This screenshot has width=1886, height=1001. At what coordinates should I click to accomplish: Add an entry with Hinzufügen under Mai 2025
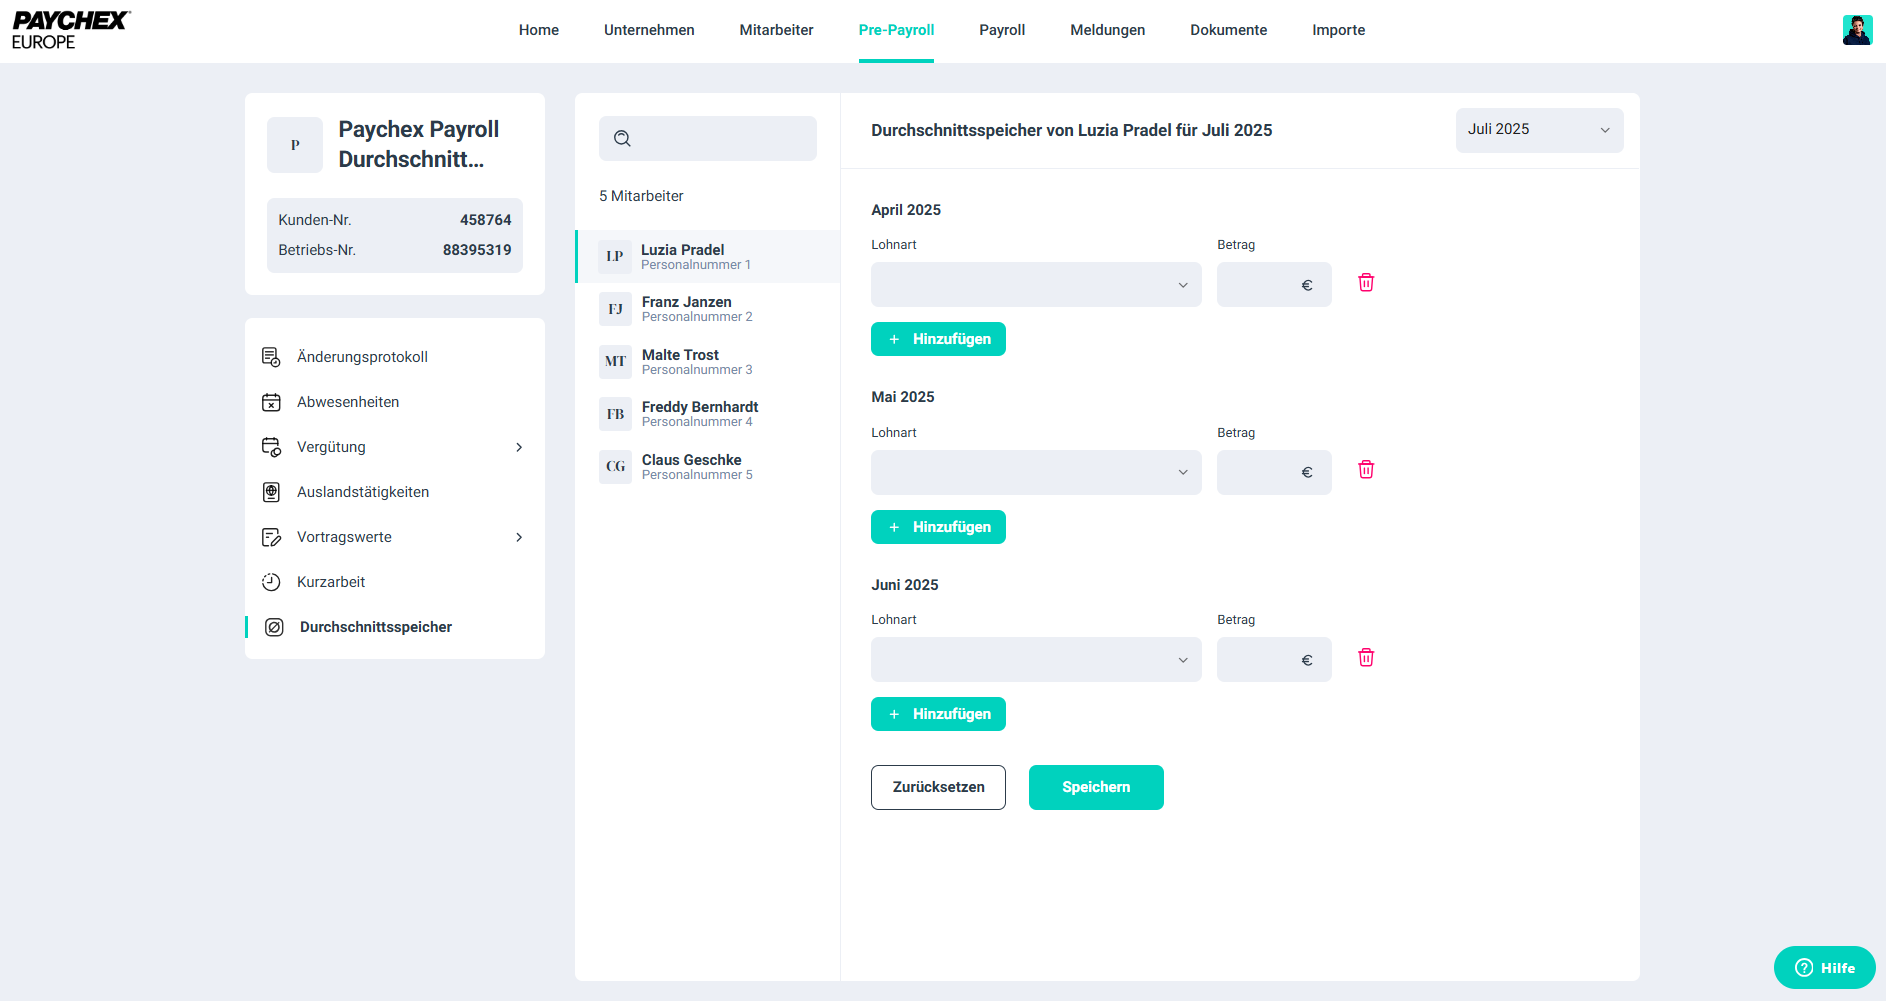[938, 527]
